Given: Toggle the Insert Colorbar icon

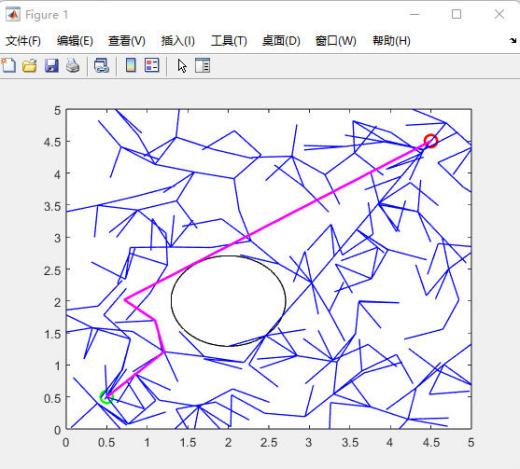Looking at the screenshot, I should 131,65.
